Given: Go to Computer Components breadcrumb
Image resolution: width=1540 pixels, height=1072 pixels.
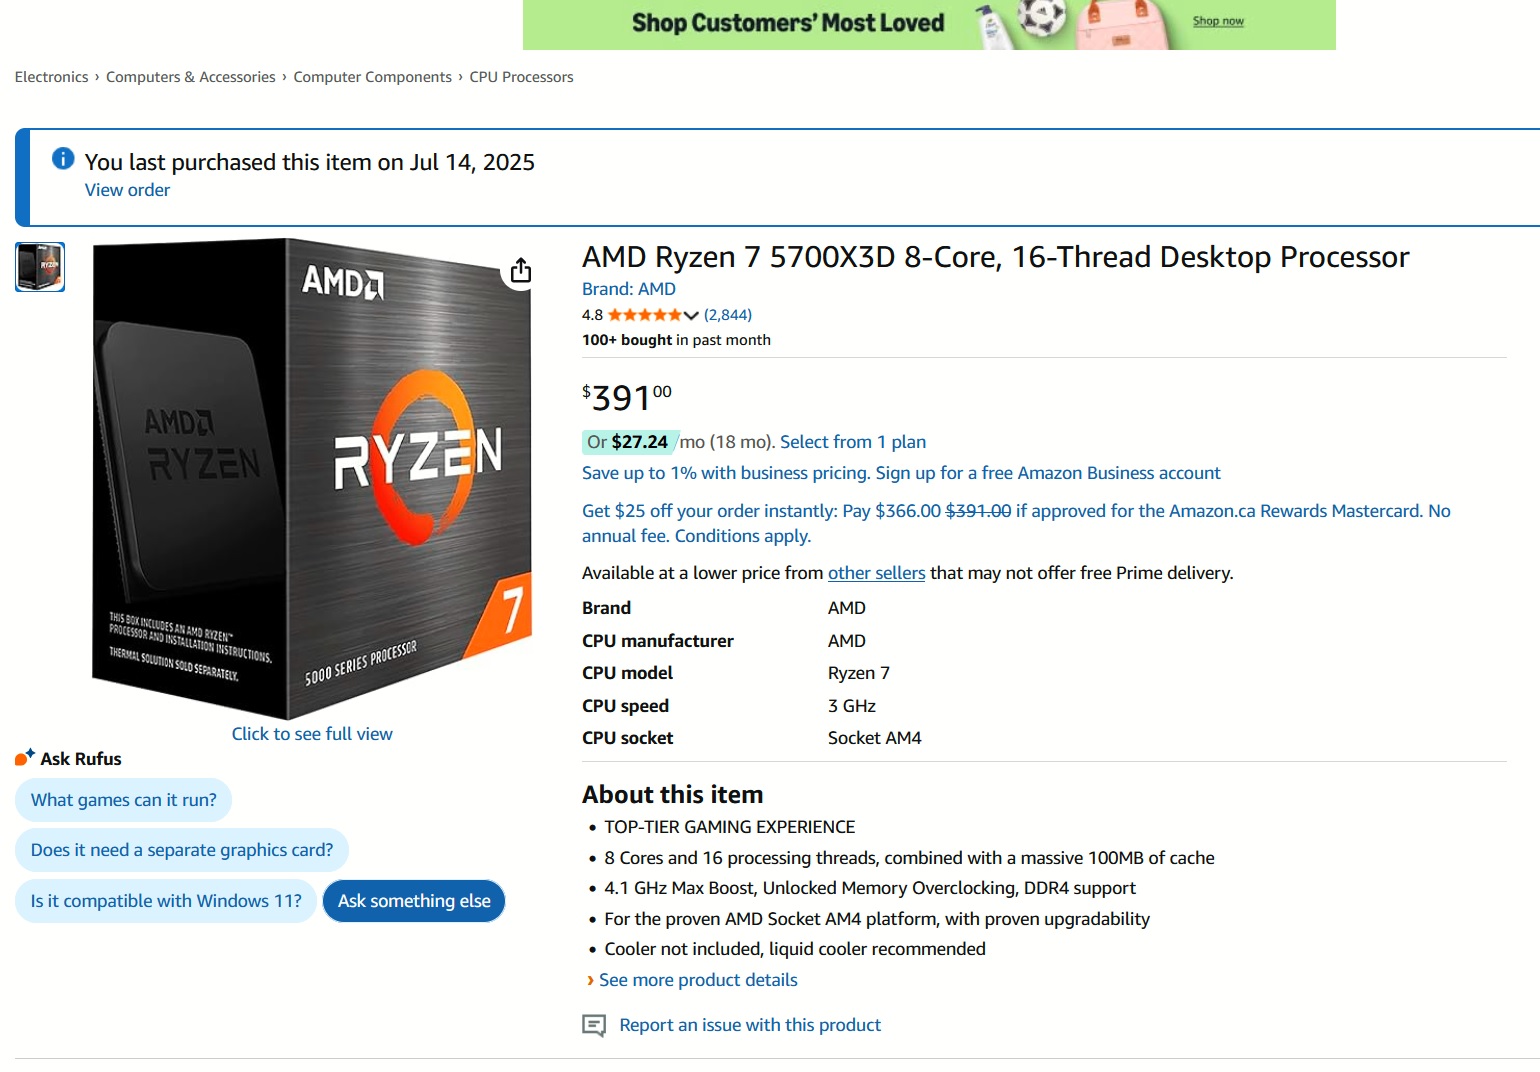Looking at the screenshot, I should (372, 77).
